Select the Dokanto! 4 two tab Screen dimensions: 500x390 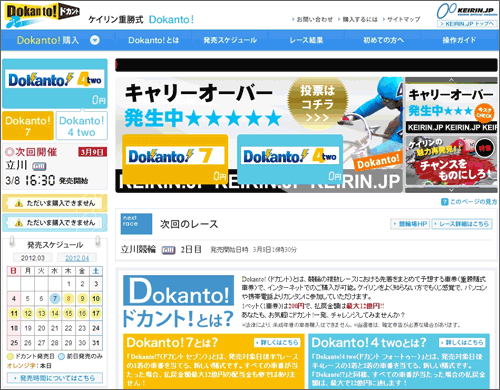[82, 126]
